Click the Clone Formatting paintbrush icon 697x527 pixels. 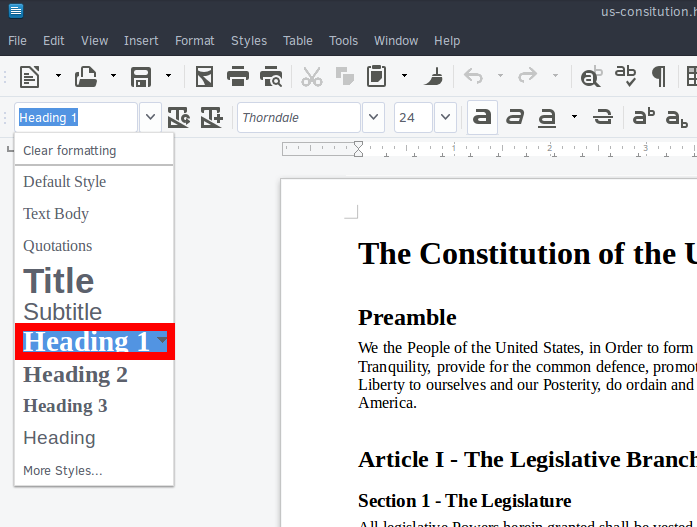[434, 76]
